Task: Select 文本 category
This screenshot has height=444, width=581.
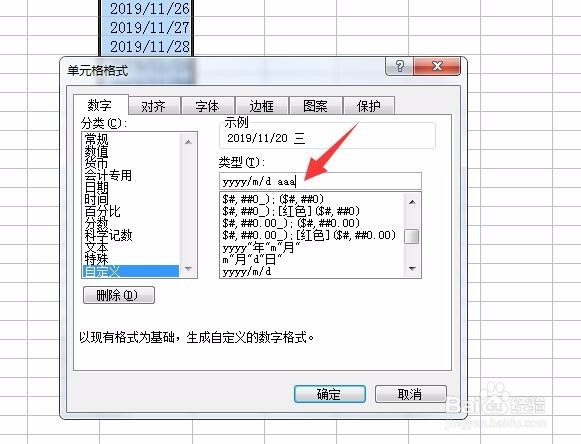Action: point(130,247)
